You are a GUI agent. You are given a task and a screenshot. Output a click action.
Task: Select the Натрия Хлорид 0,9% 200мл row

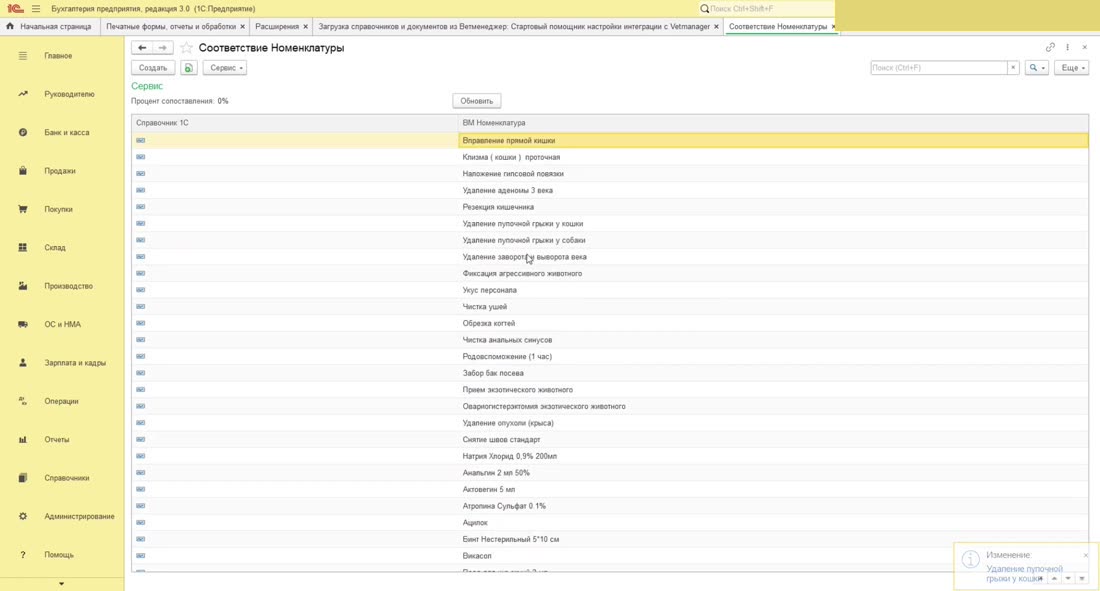[x=610, y=456]
